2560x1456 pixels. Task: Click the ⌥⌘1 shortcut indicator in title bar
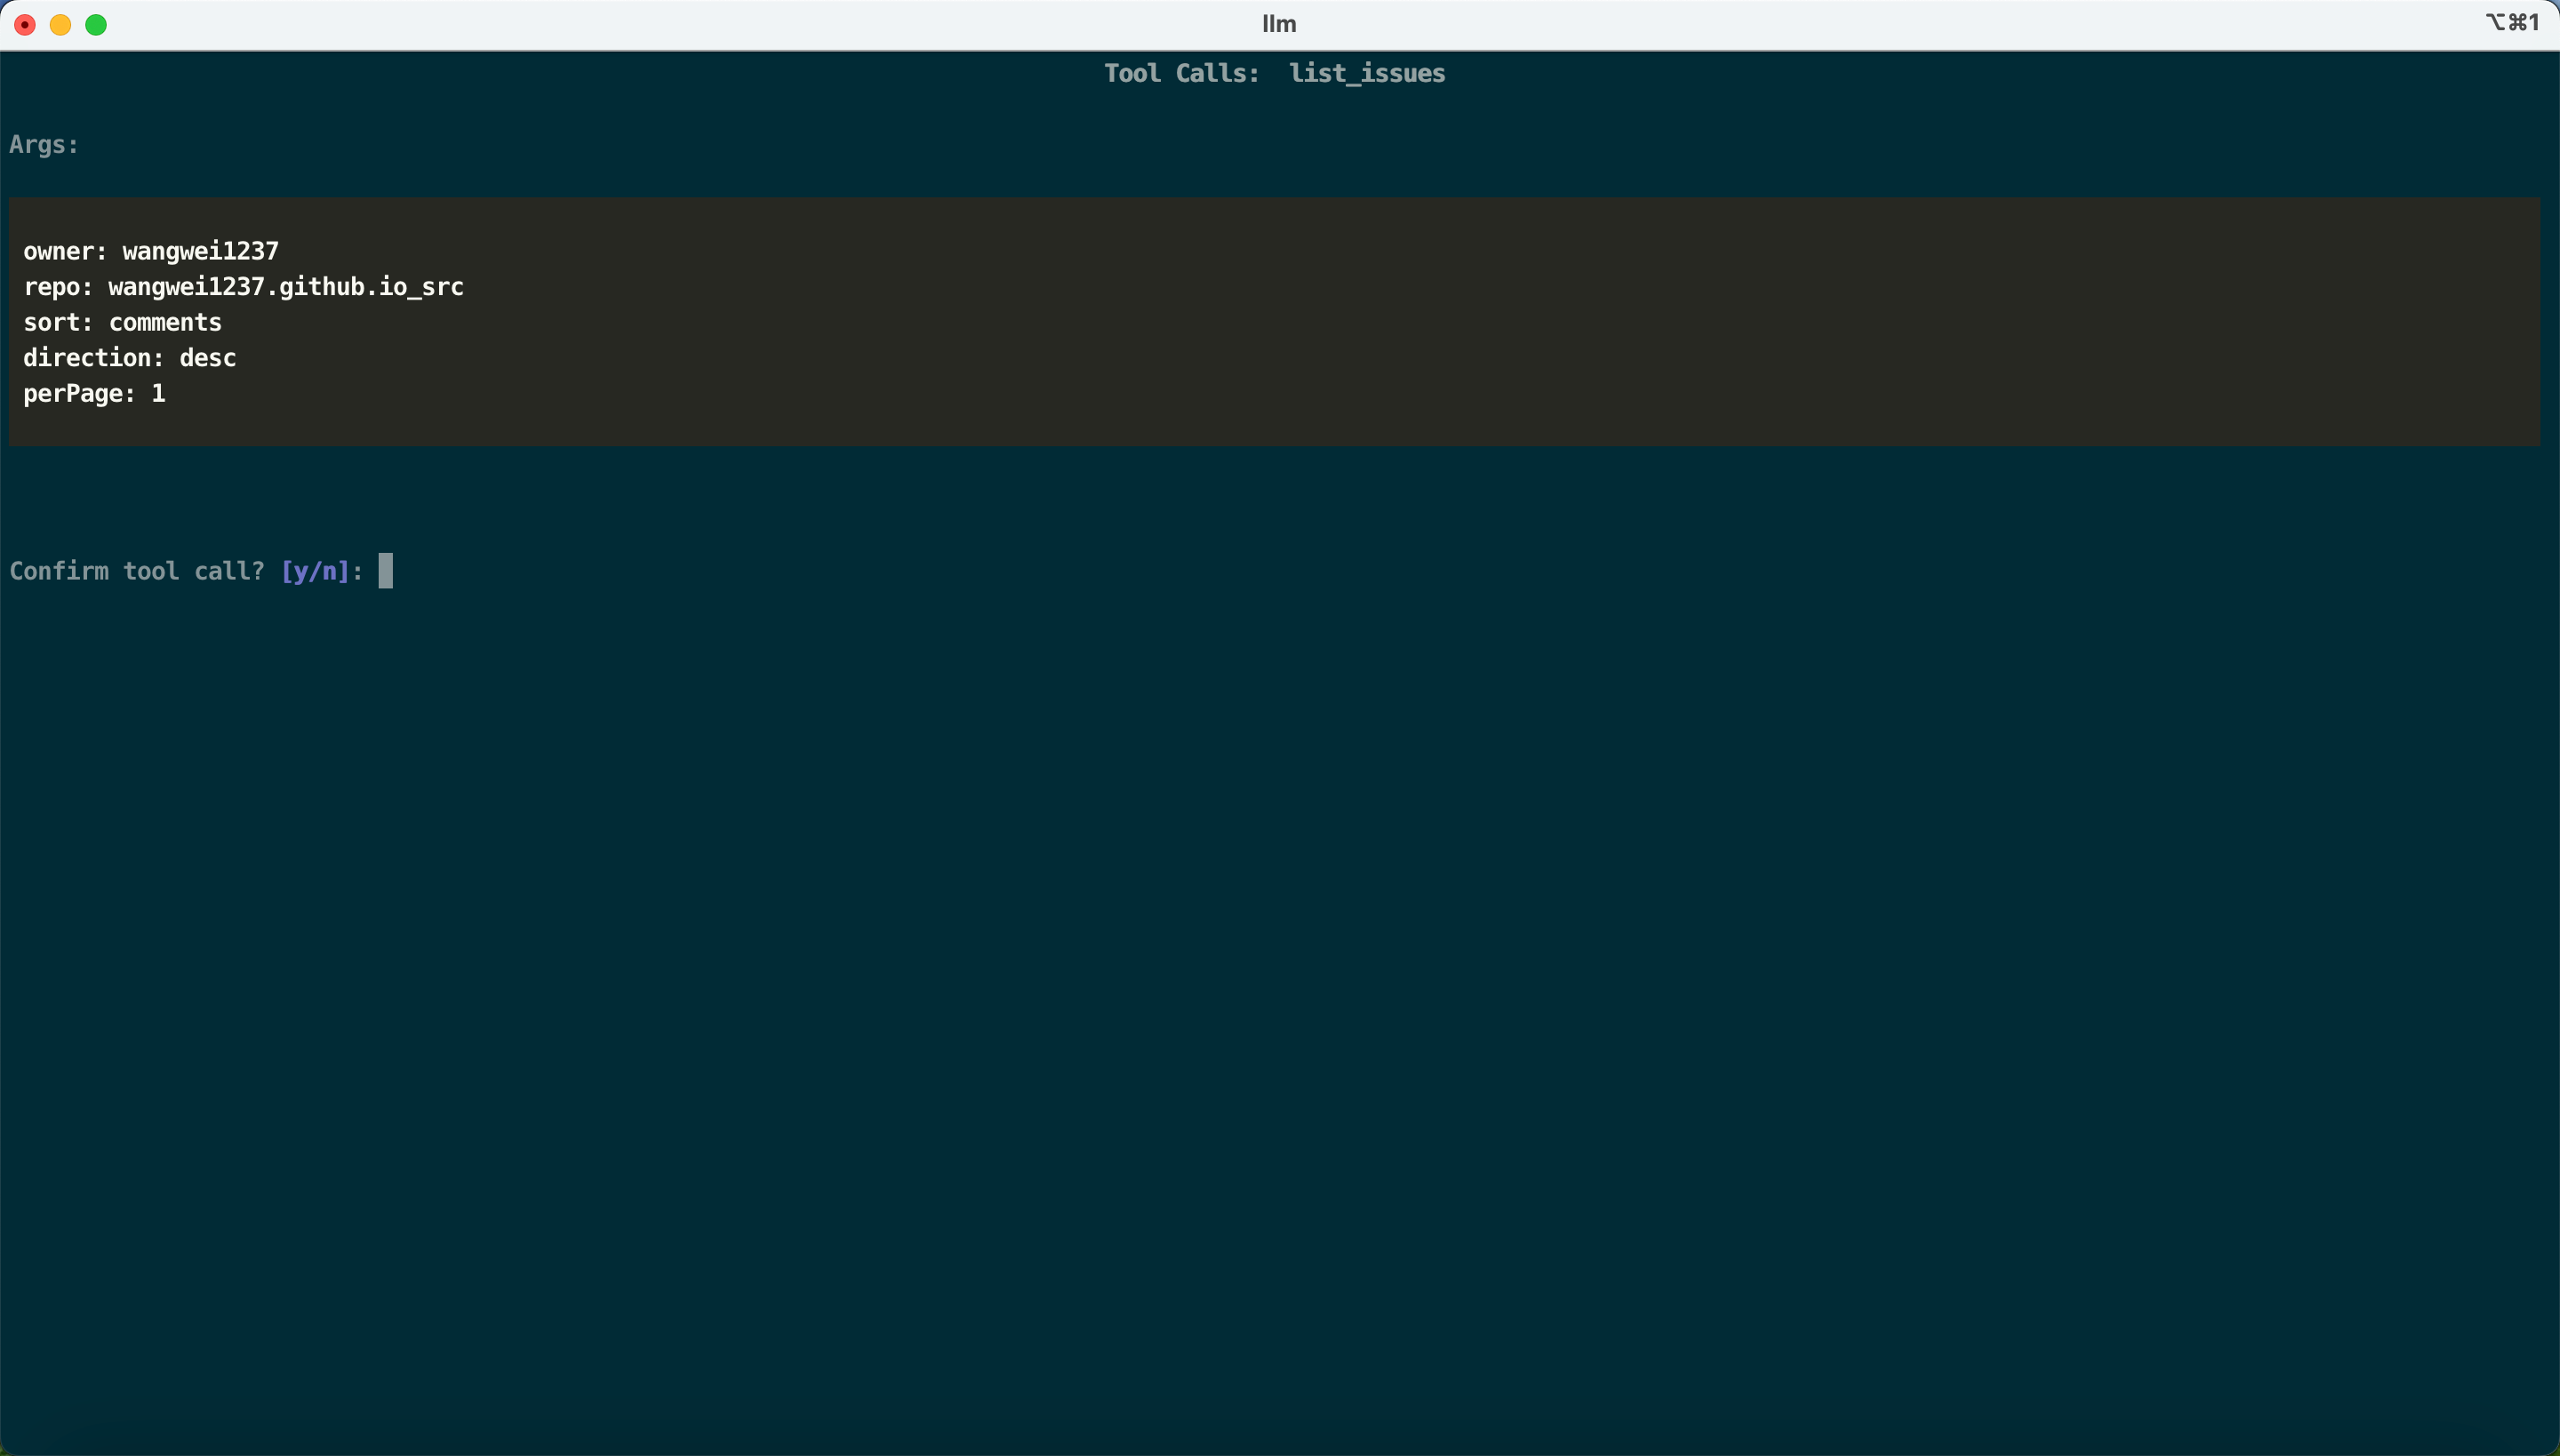[x=2512, y=23]
